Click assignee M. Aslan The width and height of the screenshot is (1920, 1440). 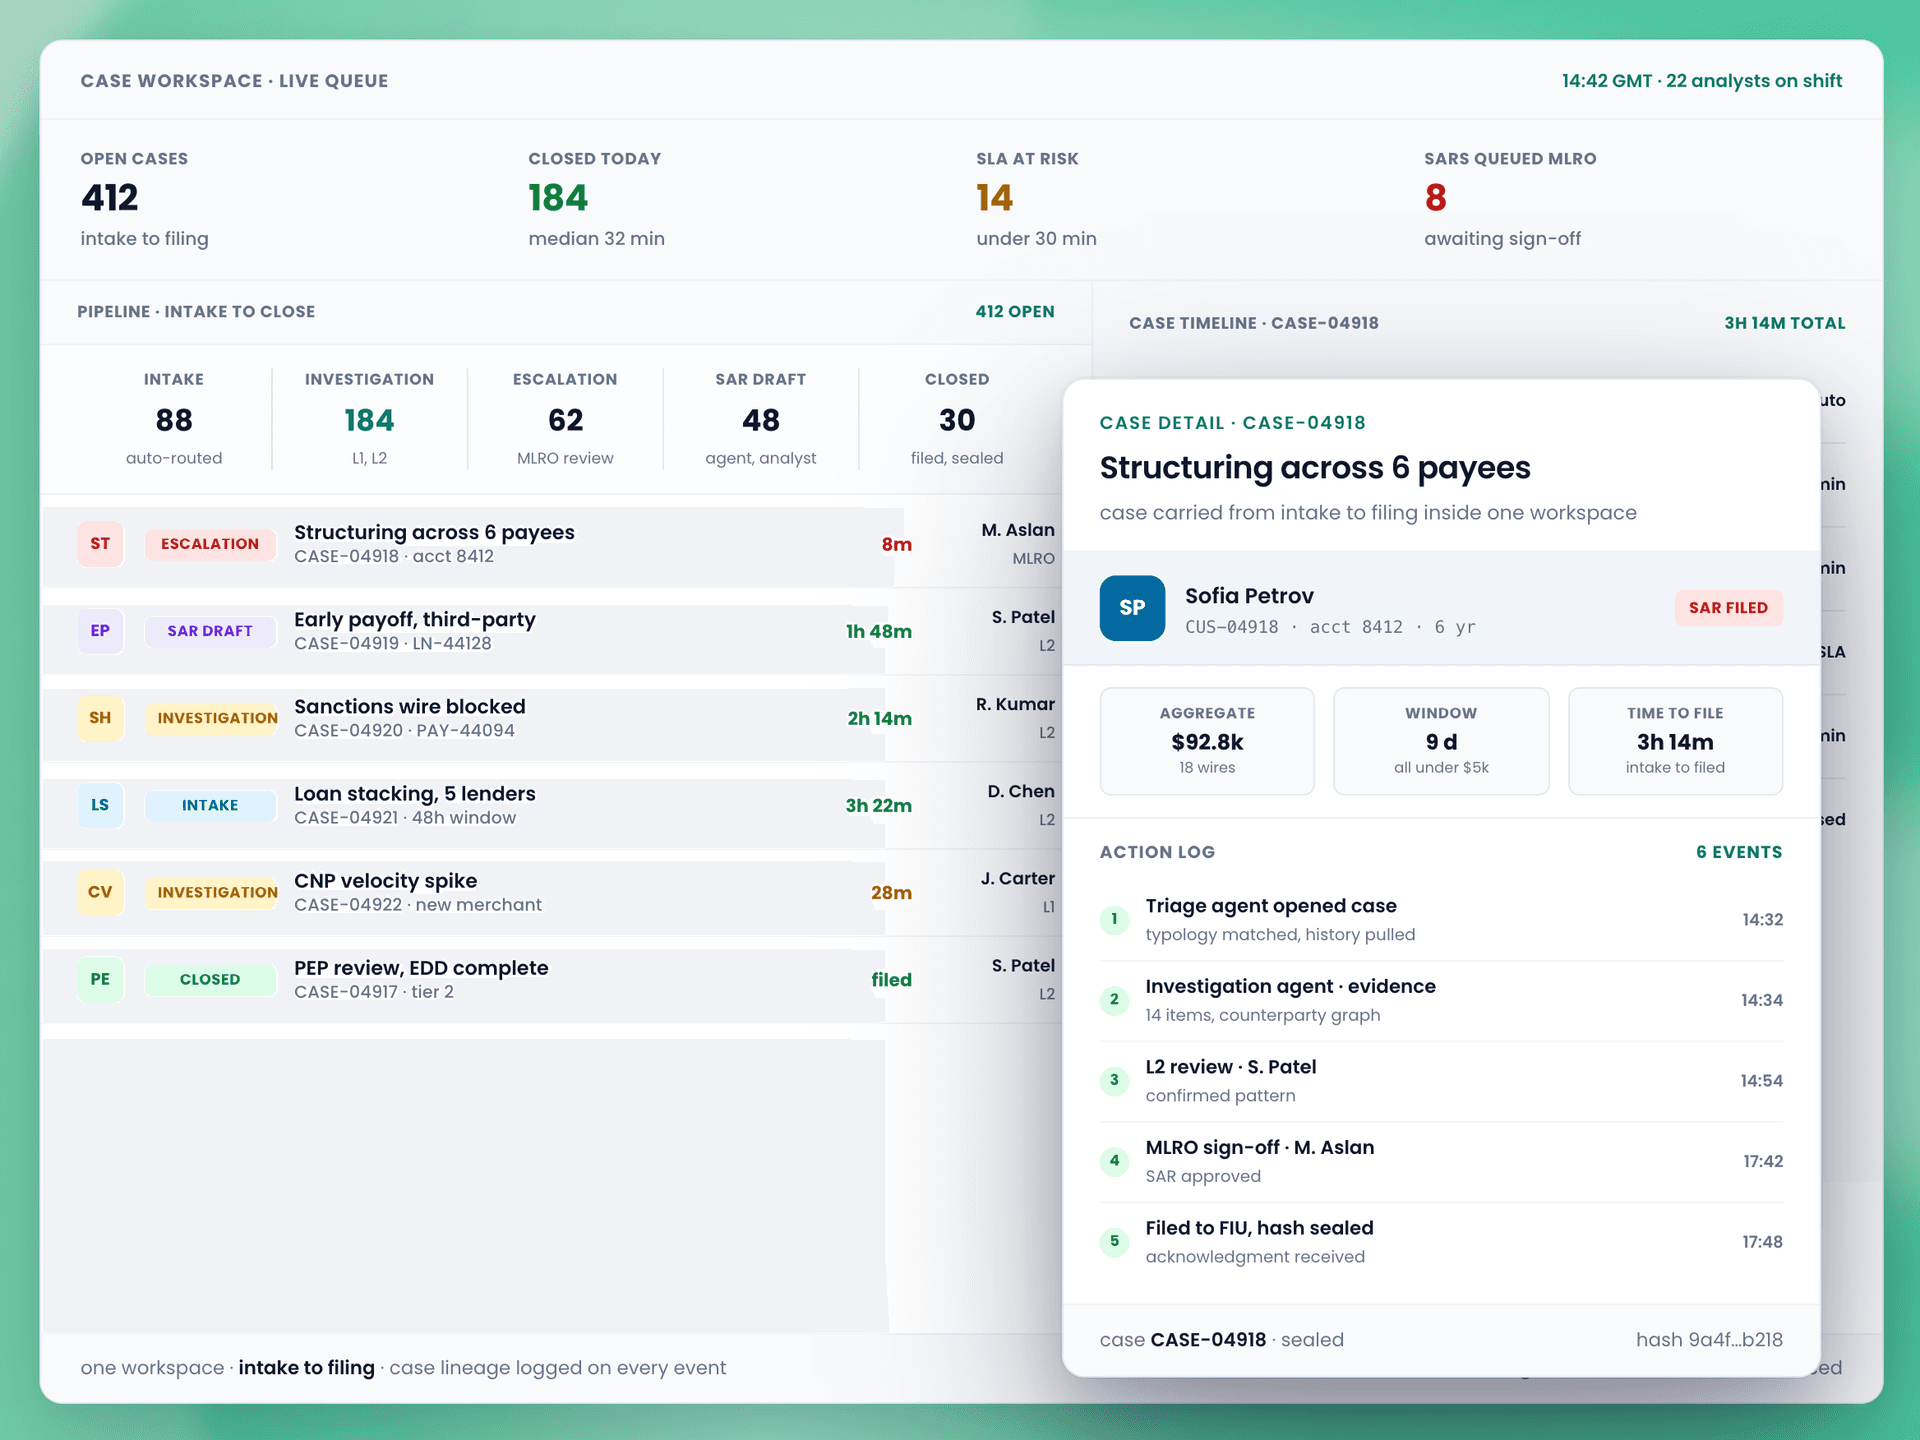tap(1017, 530)
